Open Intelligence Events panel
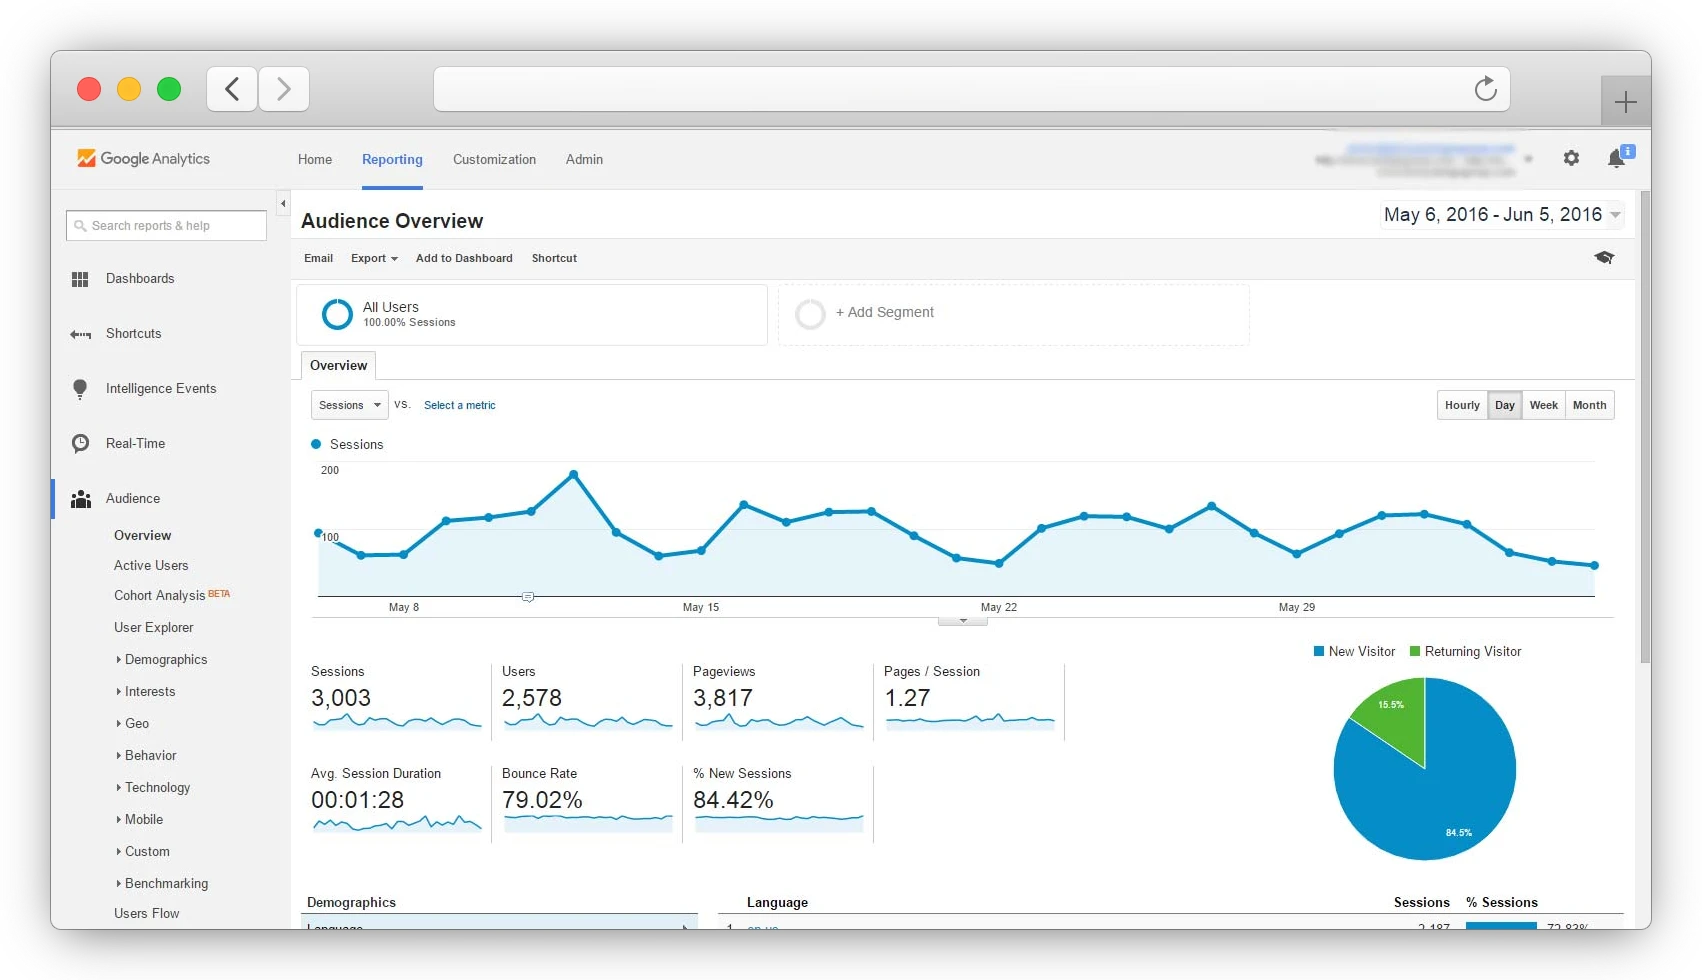 161,388
